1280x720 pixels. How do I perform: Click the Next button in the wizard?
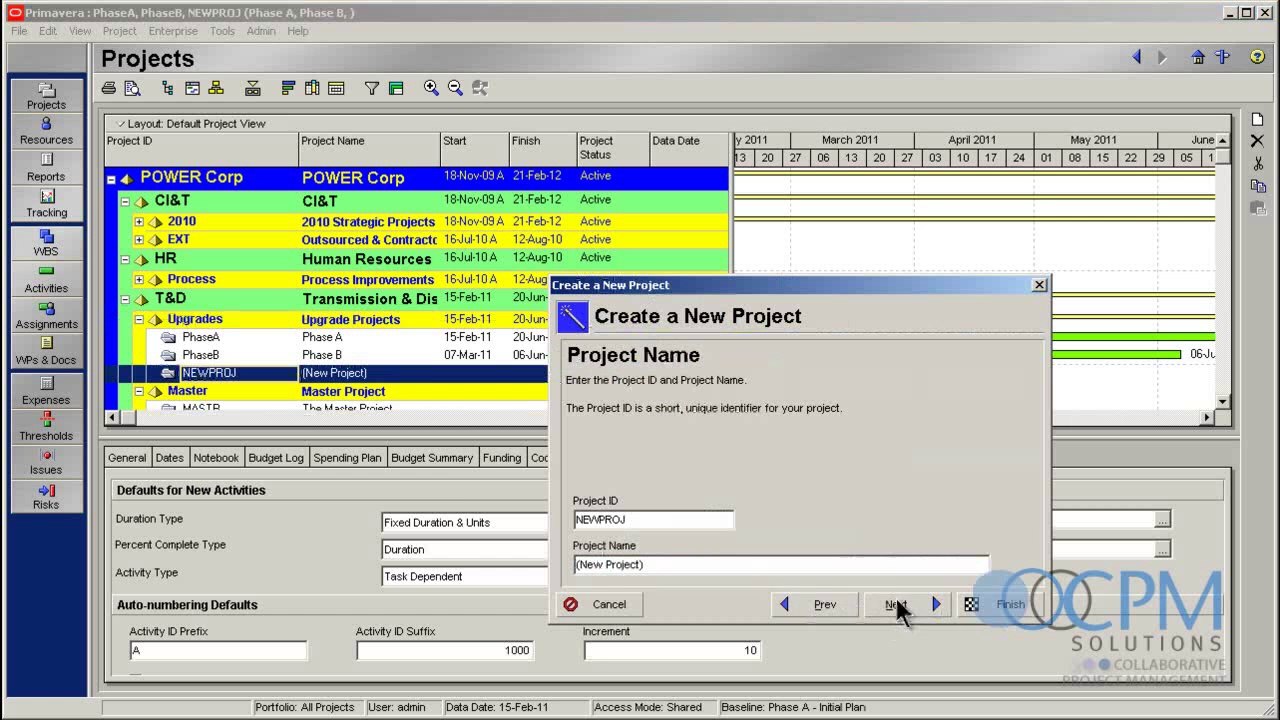point(907,604)
